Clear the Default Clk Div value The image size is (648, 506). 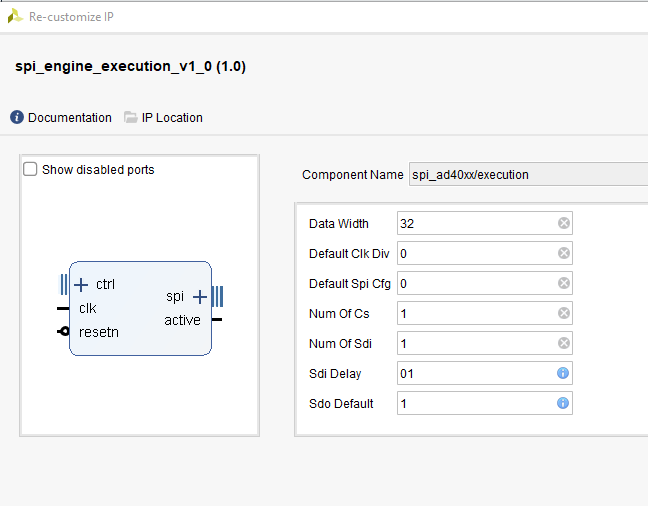[x=564, y=254]
